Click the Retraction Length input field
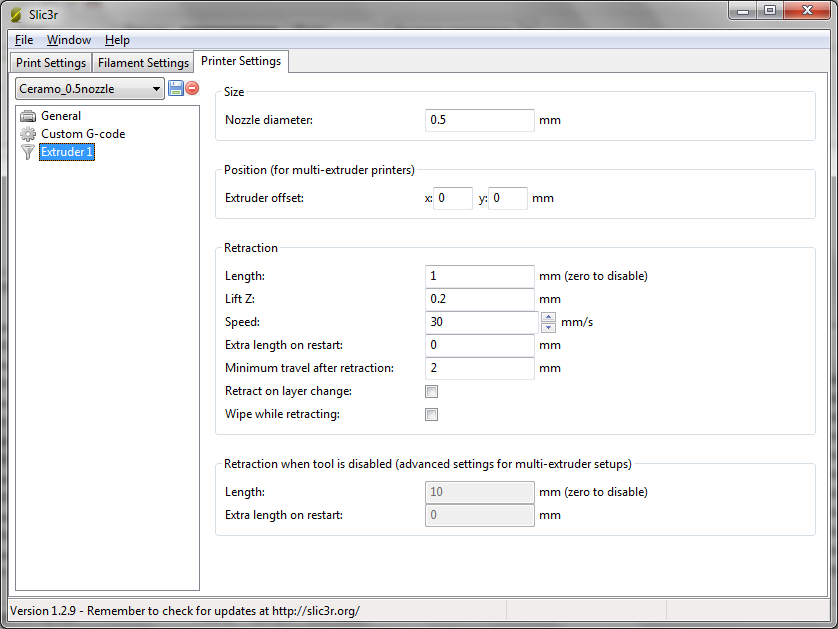The width and height of the screenshot is (838, 629). click(480, 276)
